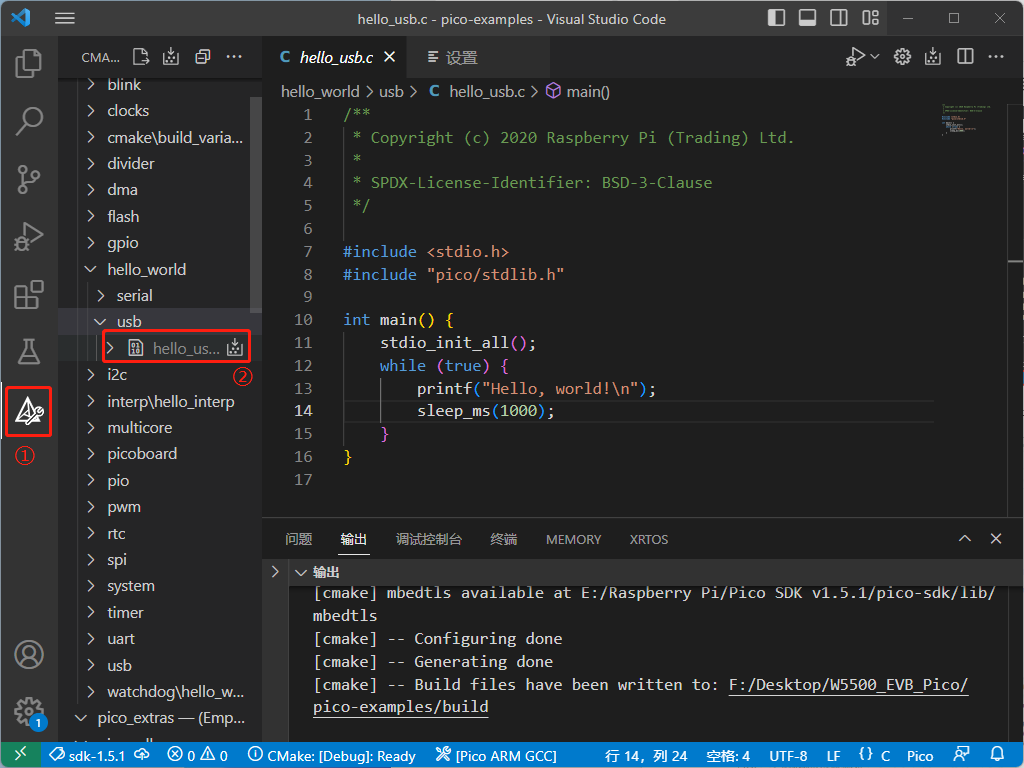Open the Extensions view
Screen dimensions: 1024x768
(29, 296)
